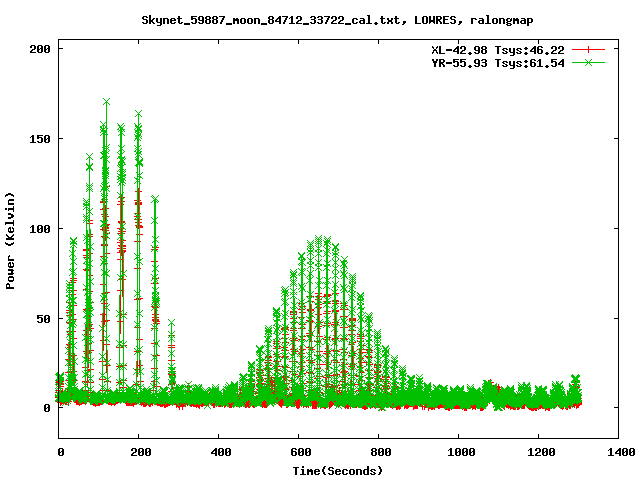Click the x-axis tick label 600
The height and width of the screenshot is (480, 640).
(301, 452)
